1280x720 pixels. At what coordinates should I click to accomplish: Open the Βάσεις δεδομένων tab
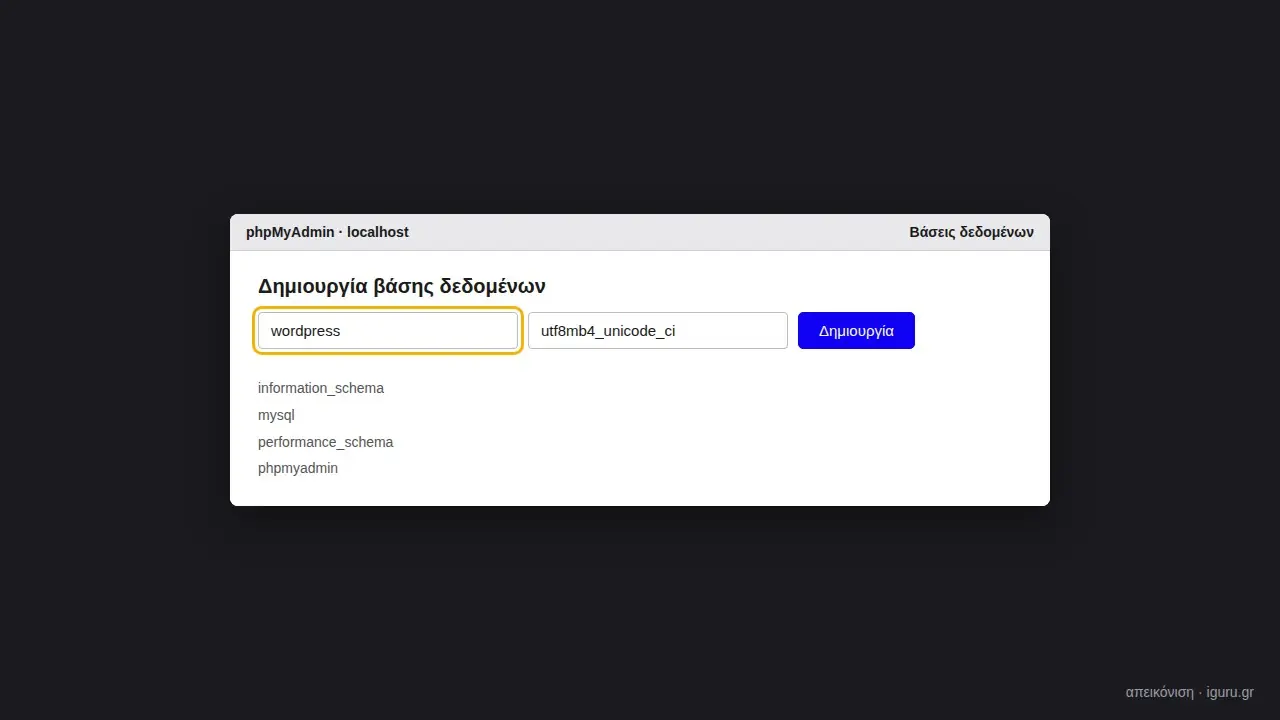[971, 232]
